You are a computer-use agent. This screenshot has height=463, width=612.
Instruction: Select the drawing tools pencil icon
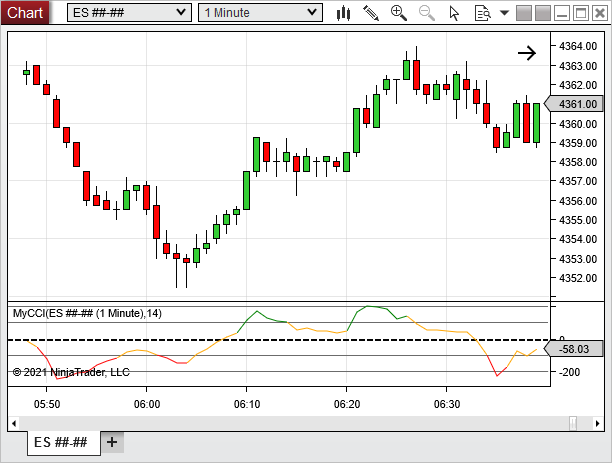pyautogui.click(x=371, y=13)
